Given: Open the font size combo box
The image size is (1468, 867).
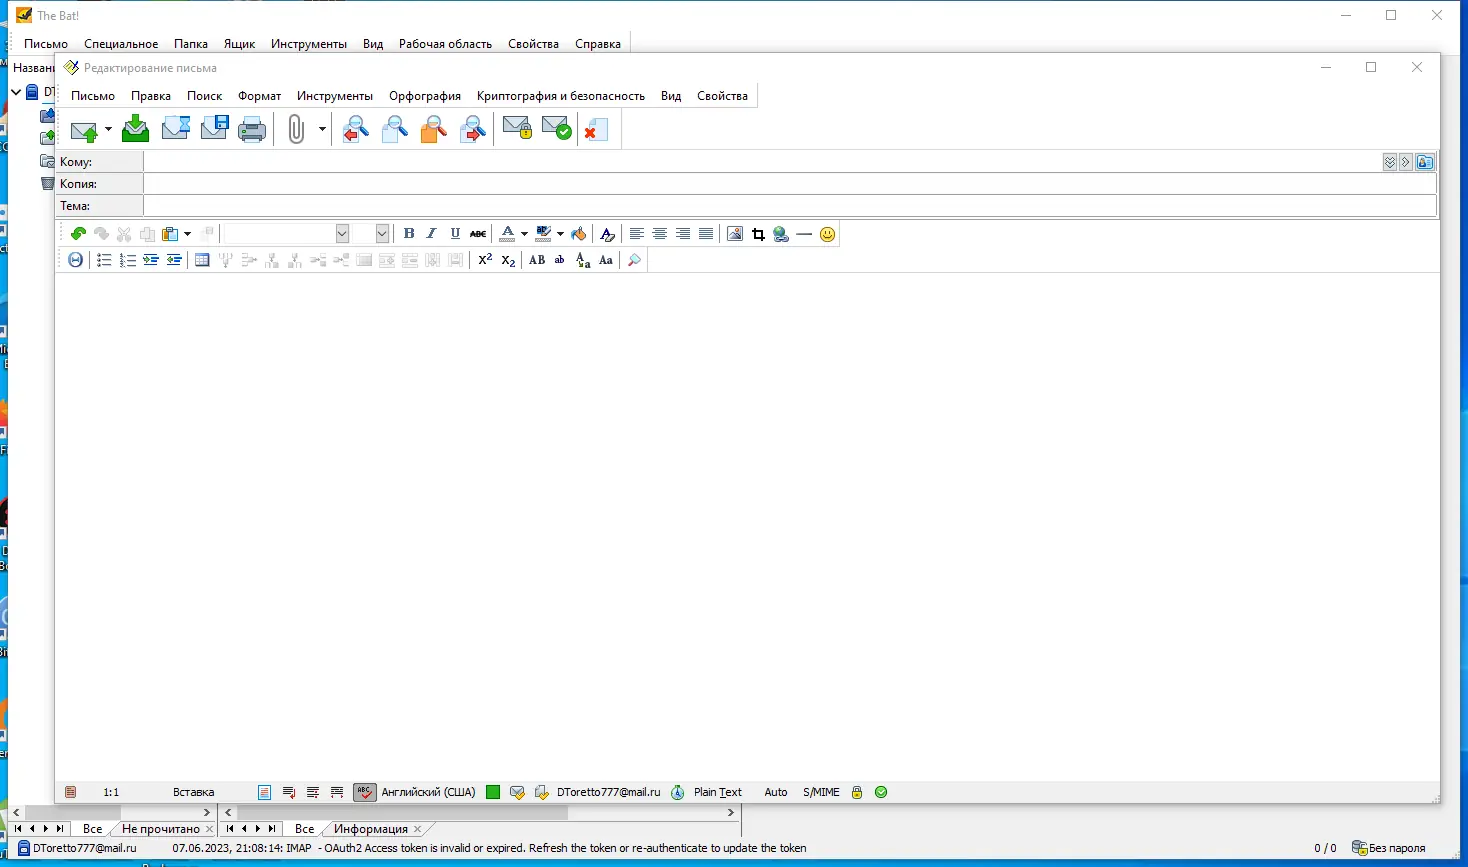Looking at the screenshot, I should [x=372, y=234].
